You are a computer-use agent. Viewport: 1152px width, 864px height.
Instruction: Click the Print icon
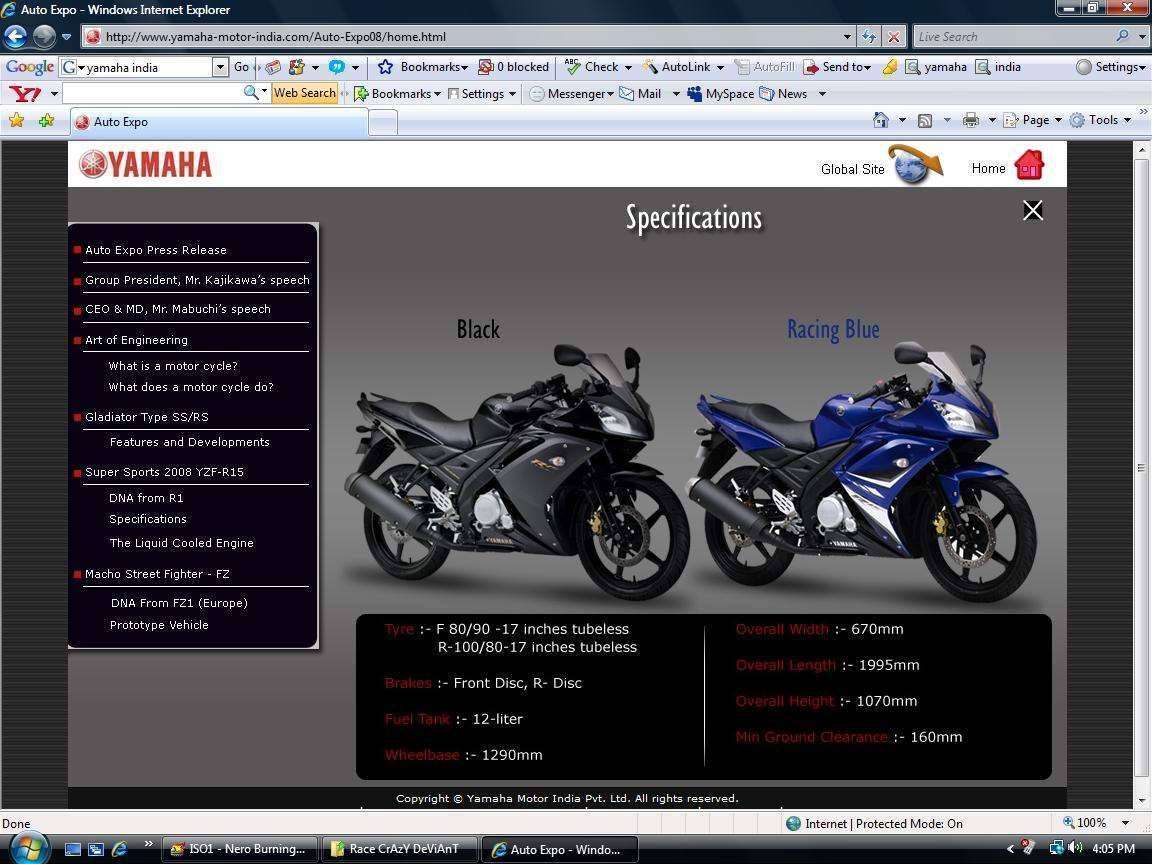point(971,120)
